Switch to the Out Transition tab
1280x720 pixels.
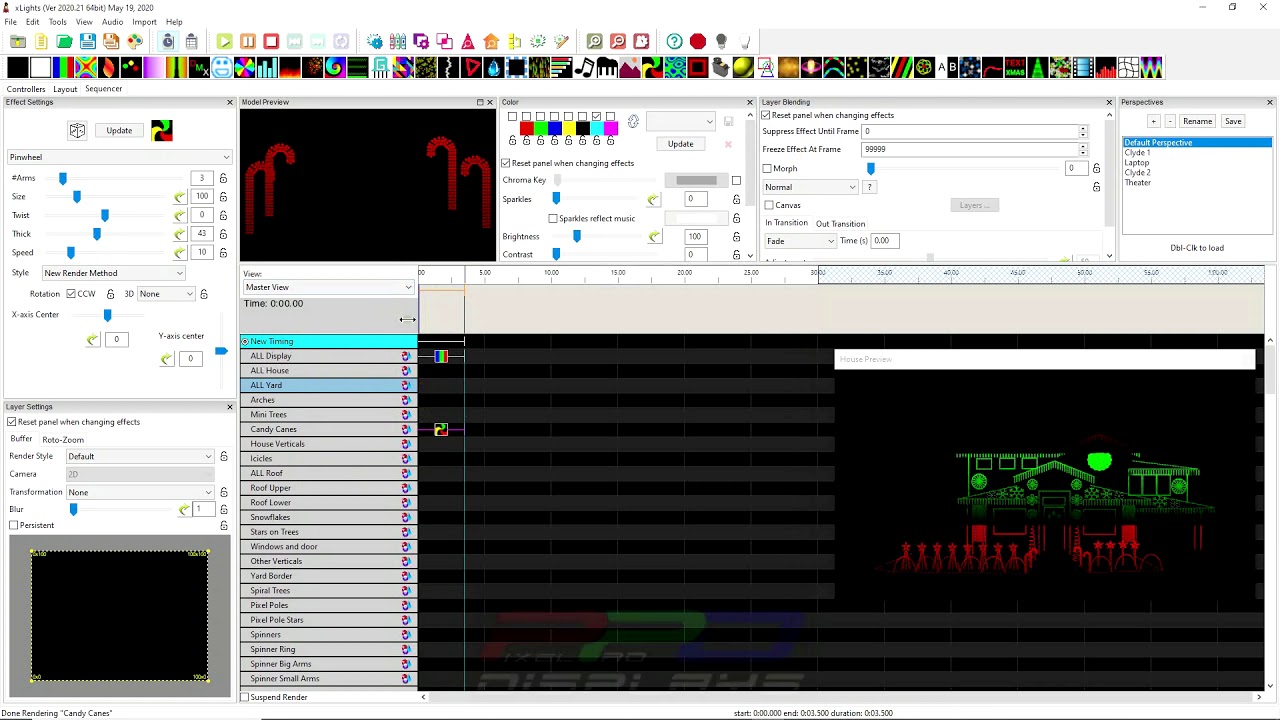point(840,224)
